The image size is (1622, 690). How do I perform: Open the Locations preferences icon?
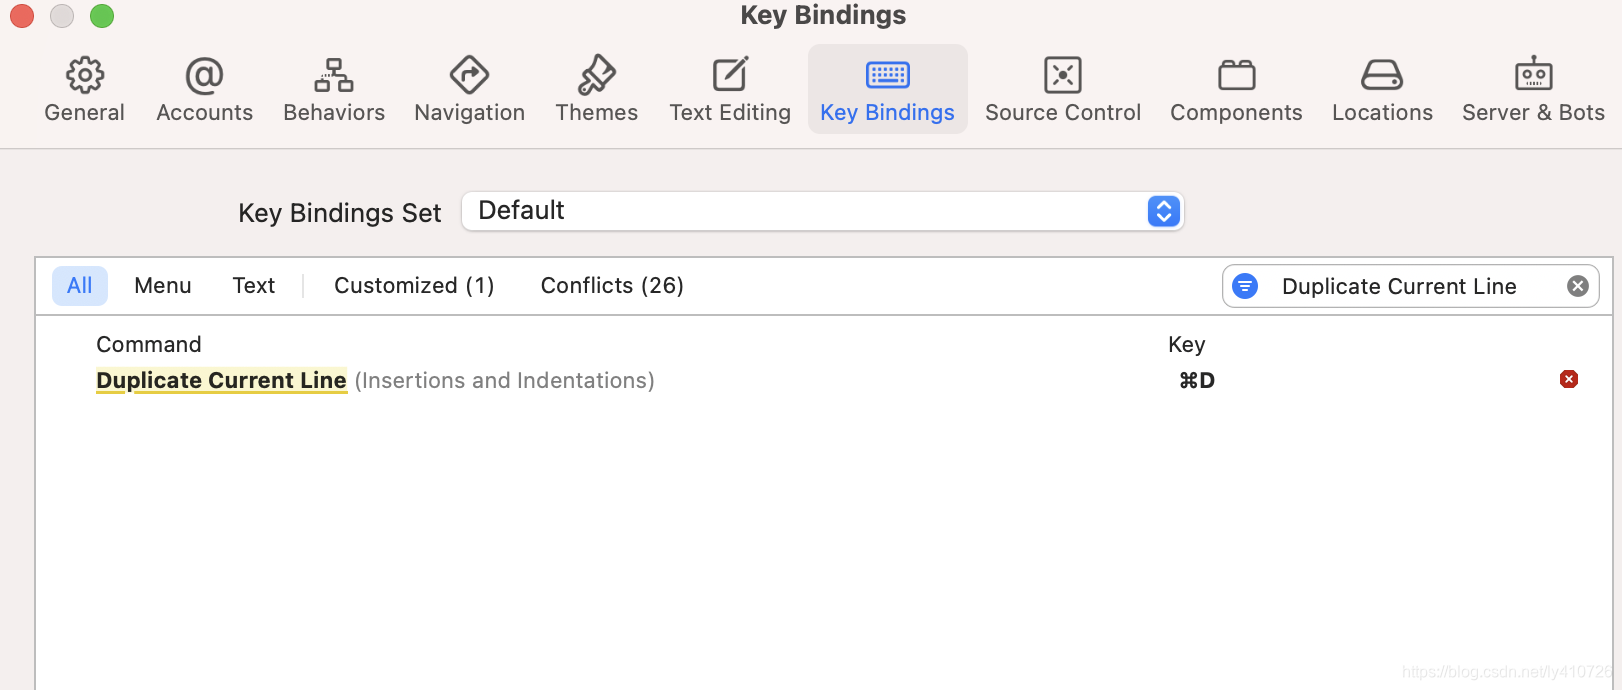pos(1381,88)
